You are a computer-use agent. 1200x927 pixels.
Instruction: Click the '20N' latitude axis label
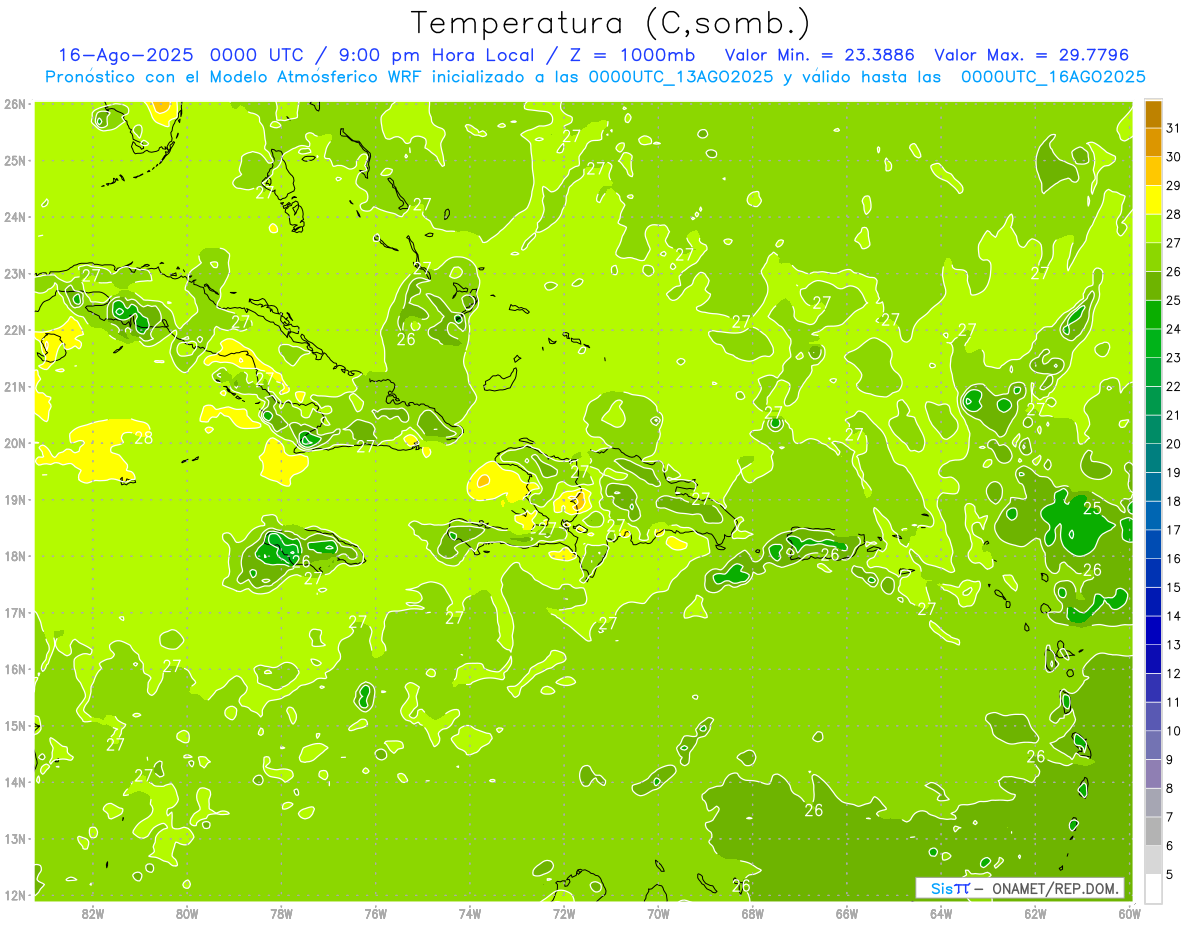[14, 443]
